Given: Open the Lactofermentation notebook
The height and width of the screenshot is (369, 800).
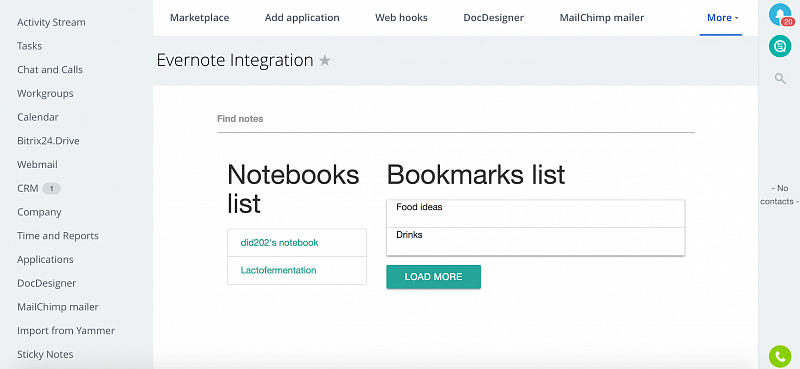Looking at the screenshot, I should (x=278, y=270).
